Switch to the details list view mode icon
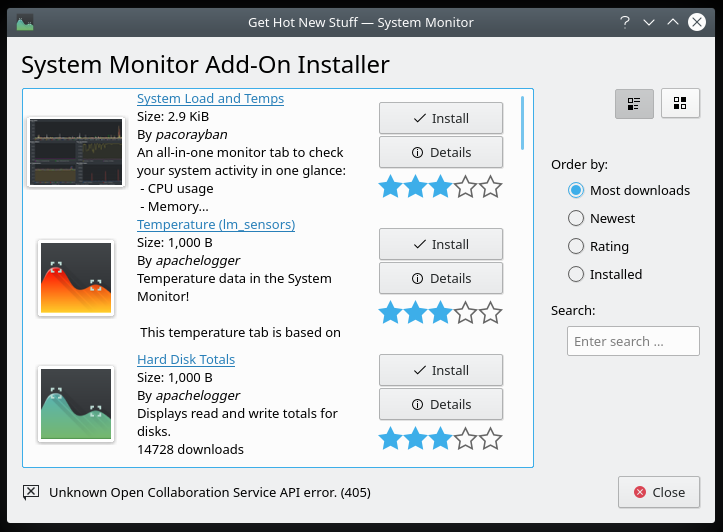The height and width of the screenshot is (532, 723). 634,104
